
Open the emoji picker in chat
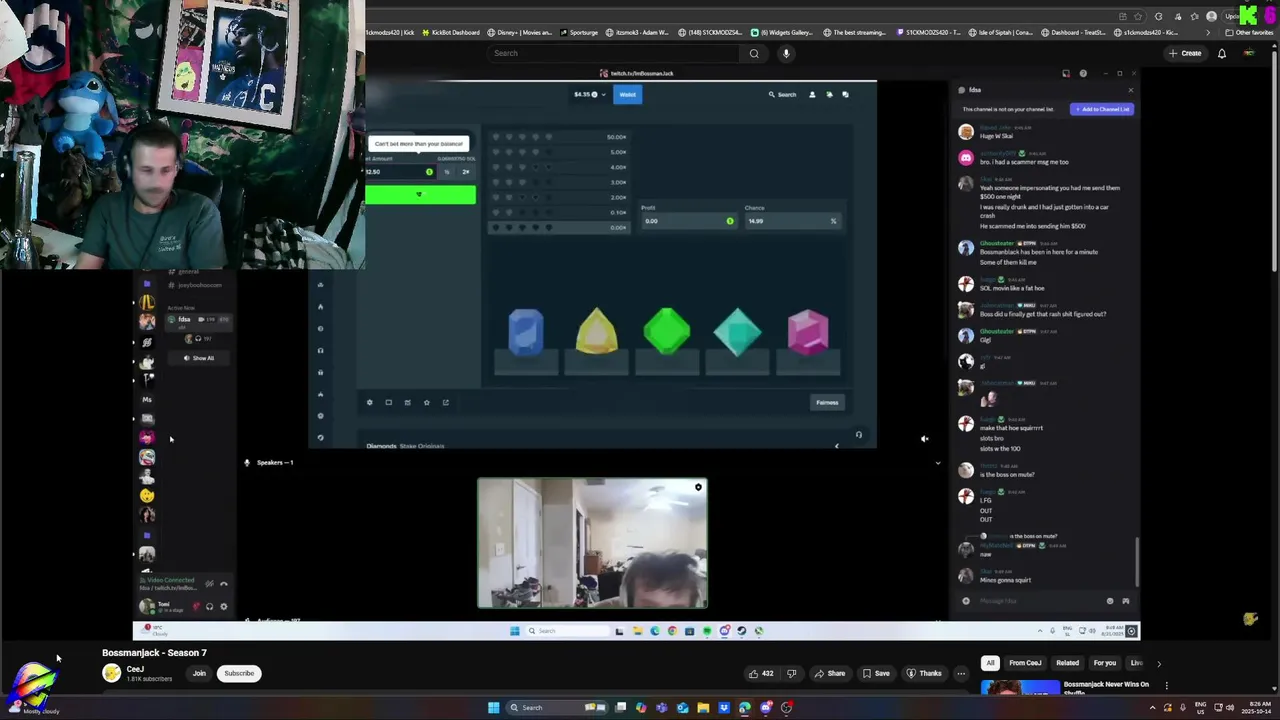click(1109, 601)
